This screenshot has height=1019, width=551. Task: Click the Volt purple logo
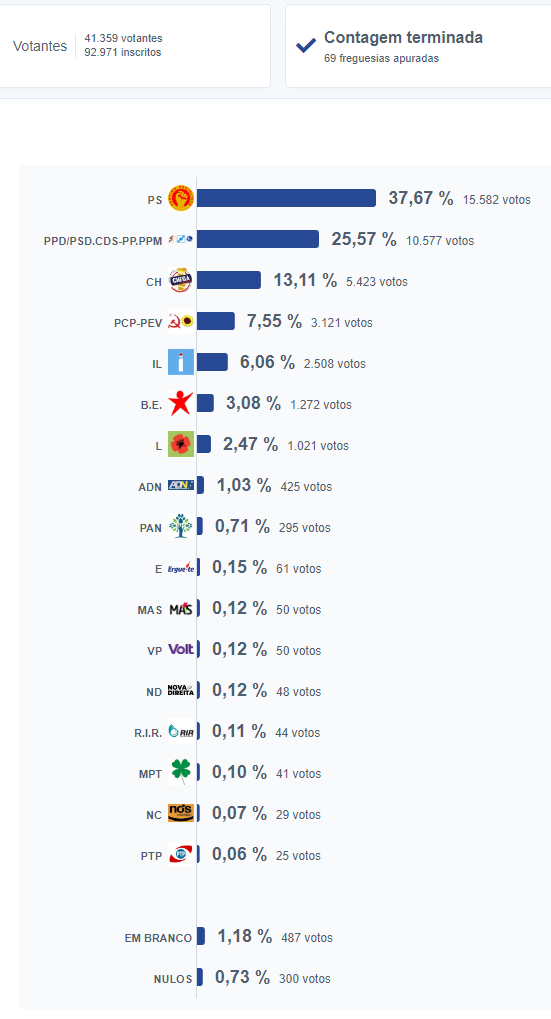(181, 649)
